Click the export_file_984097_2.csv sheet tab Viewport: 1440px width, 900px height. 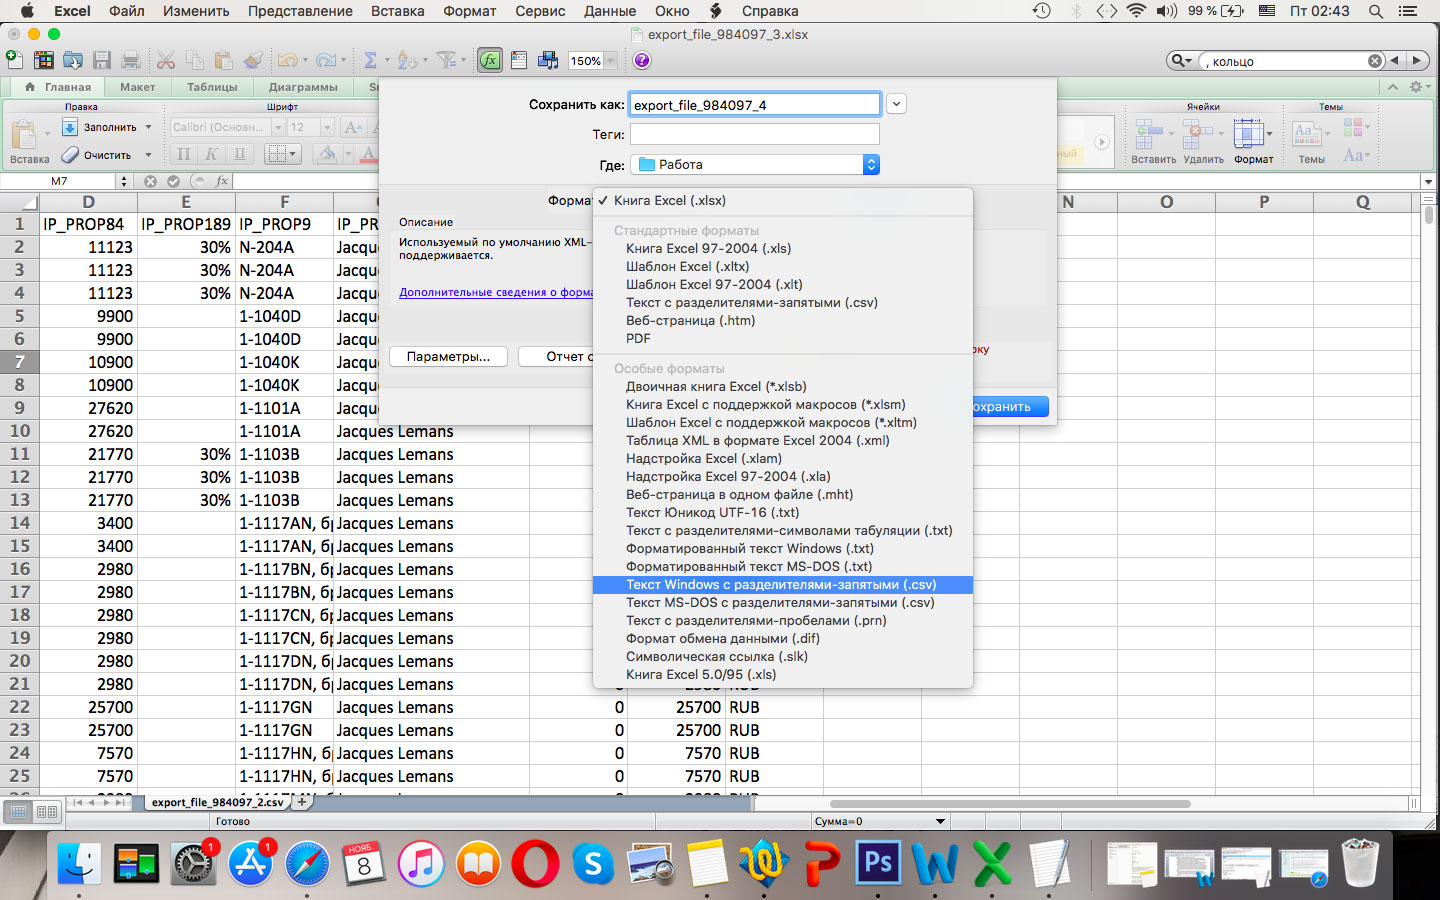point(217,802)
